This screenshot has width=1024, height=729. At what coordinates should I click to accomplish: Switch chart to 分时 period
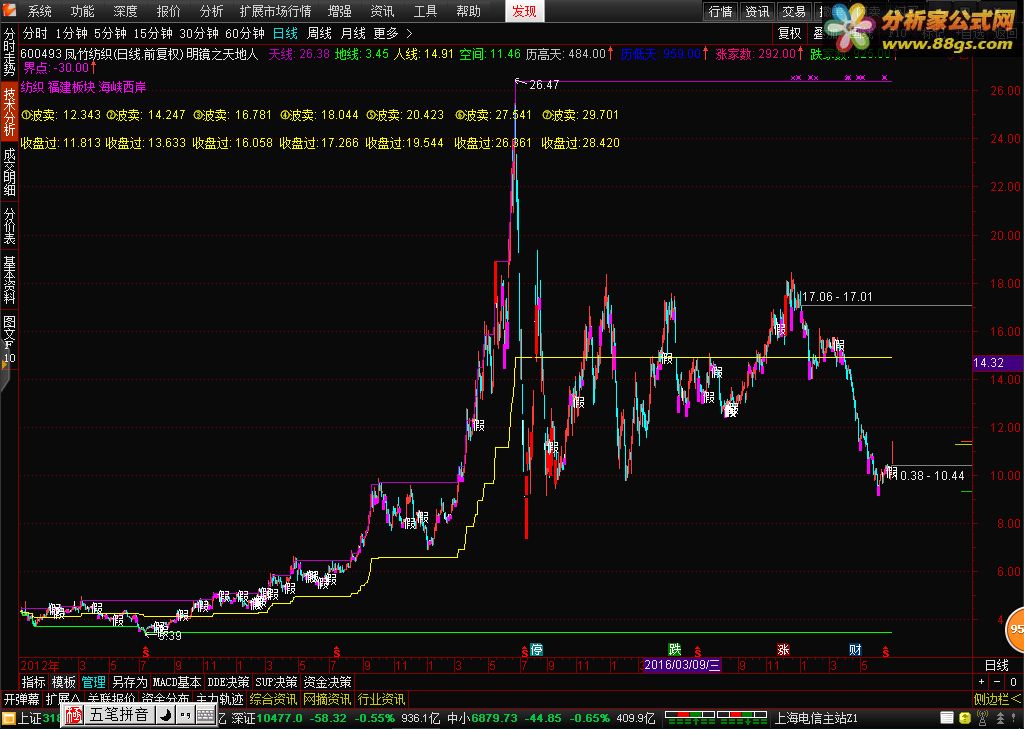click(x=35, y=33)
